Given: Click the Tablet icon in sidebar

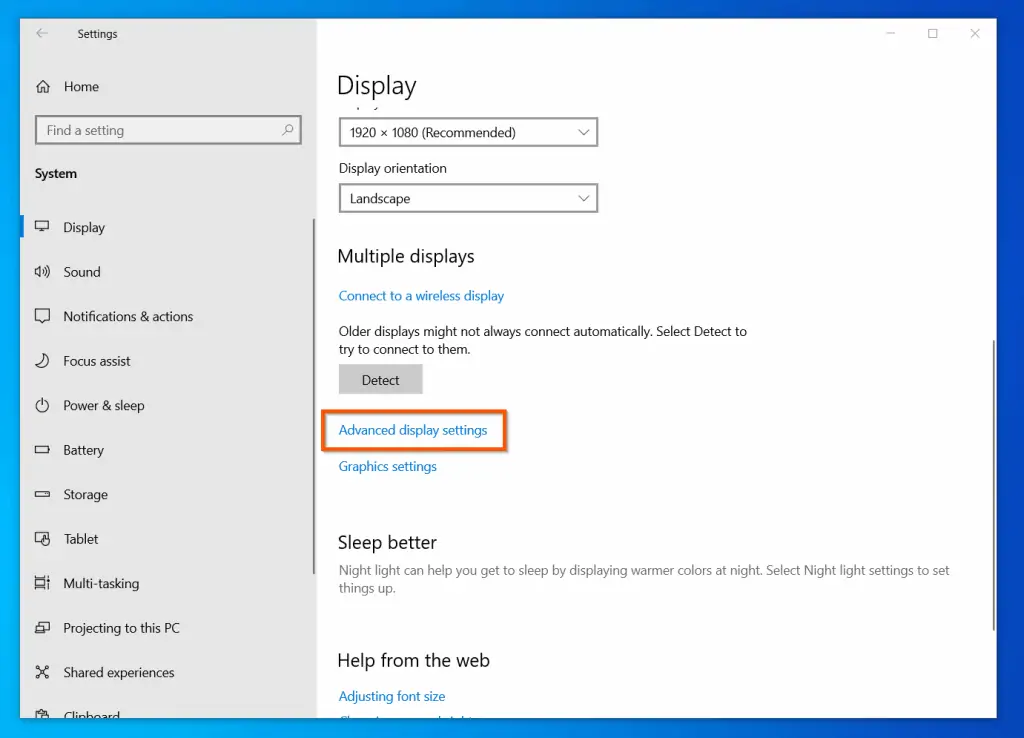Looking at the screenshot, I should pyautogui.click(x=42, y=539).
